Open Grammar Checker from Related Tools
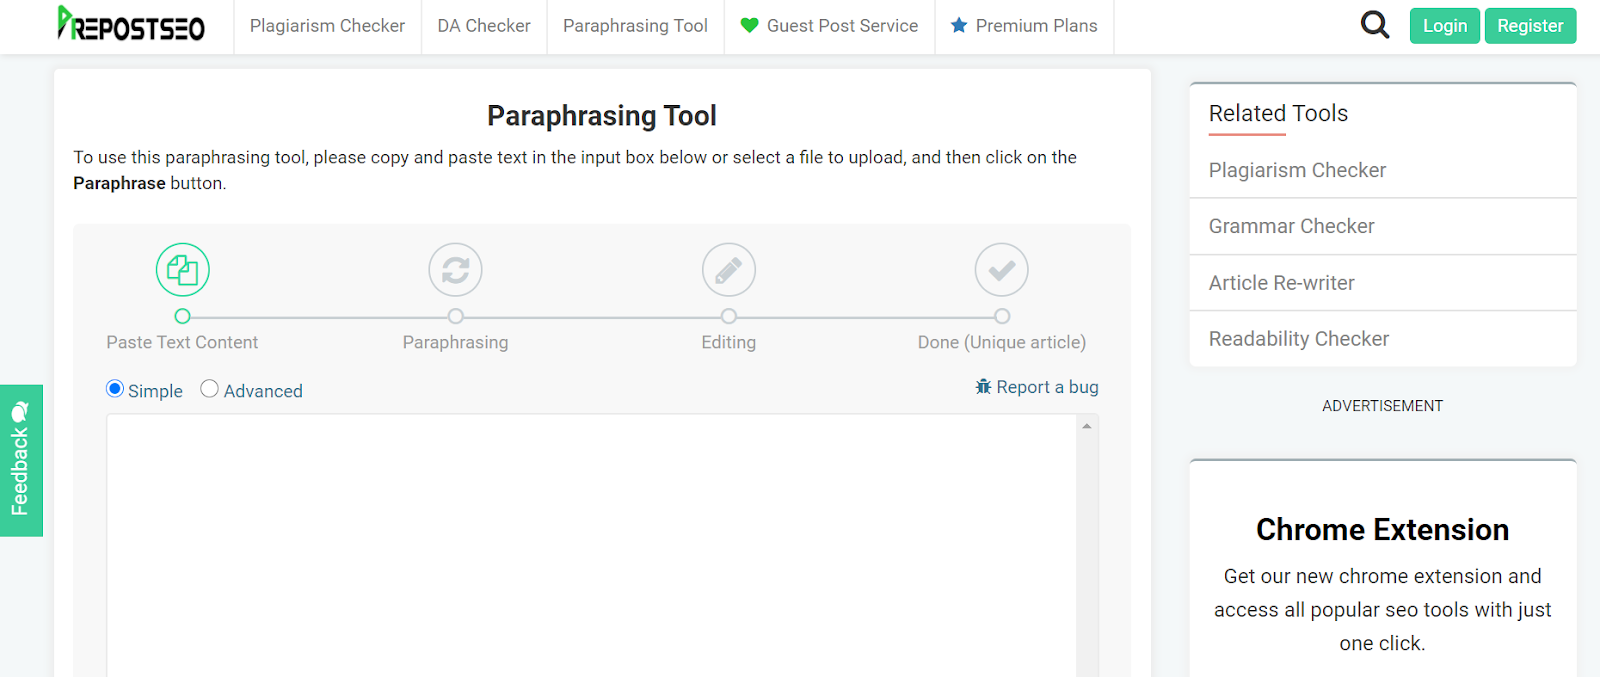The image size is (1600, 677). pos(1291,227)
